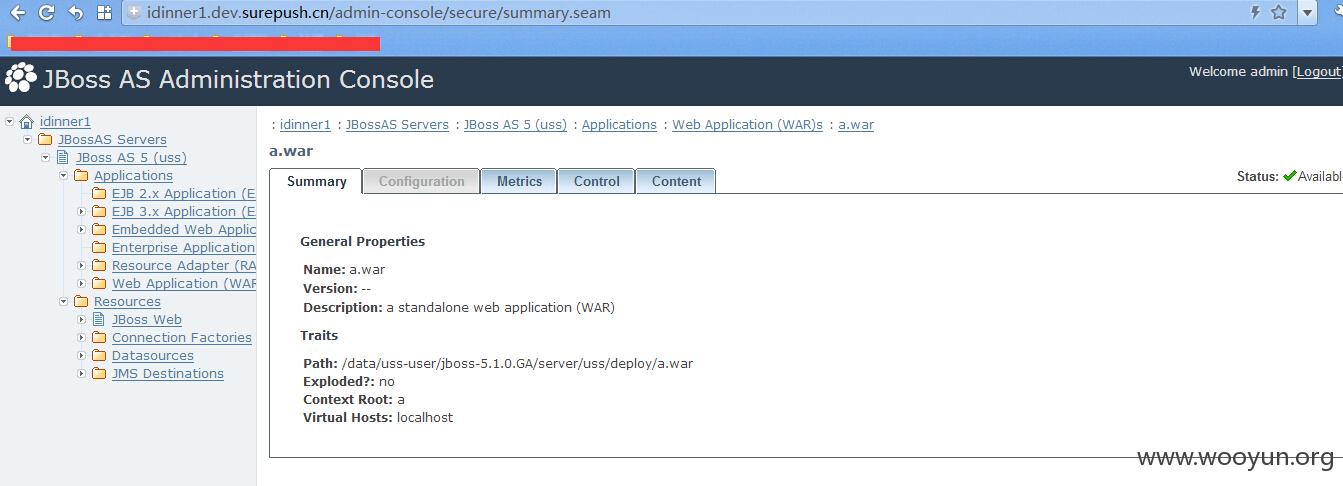
Task: Open Enterprise Application tree link
Action: coord(184,248)
